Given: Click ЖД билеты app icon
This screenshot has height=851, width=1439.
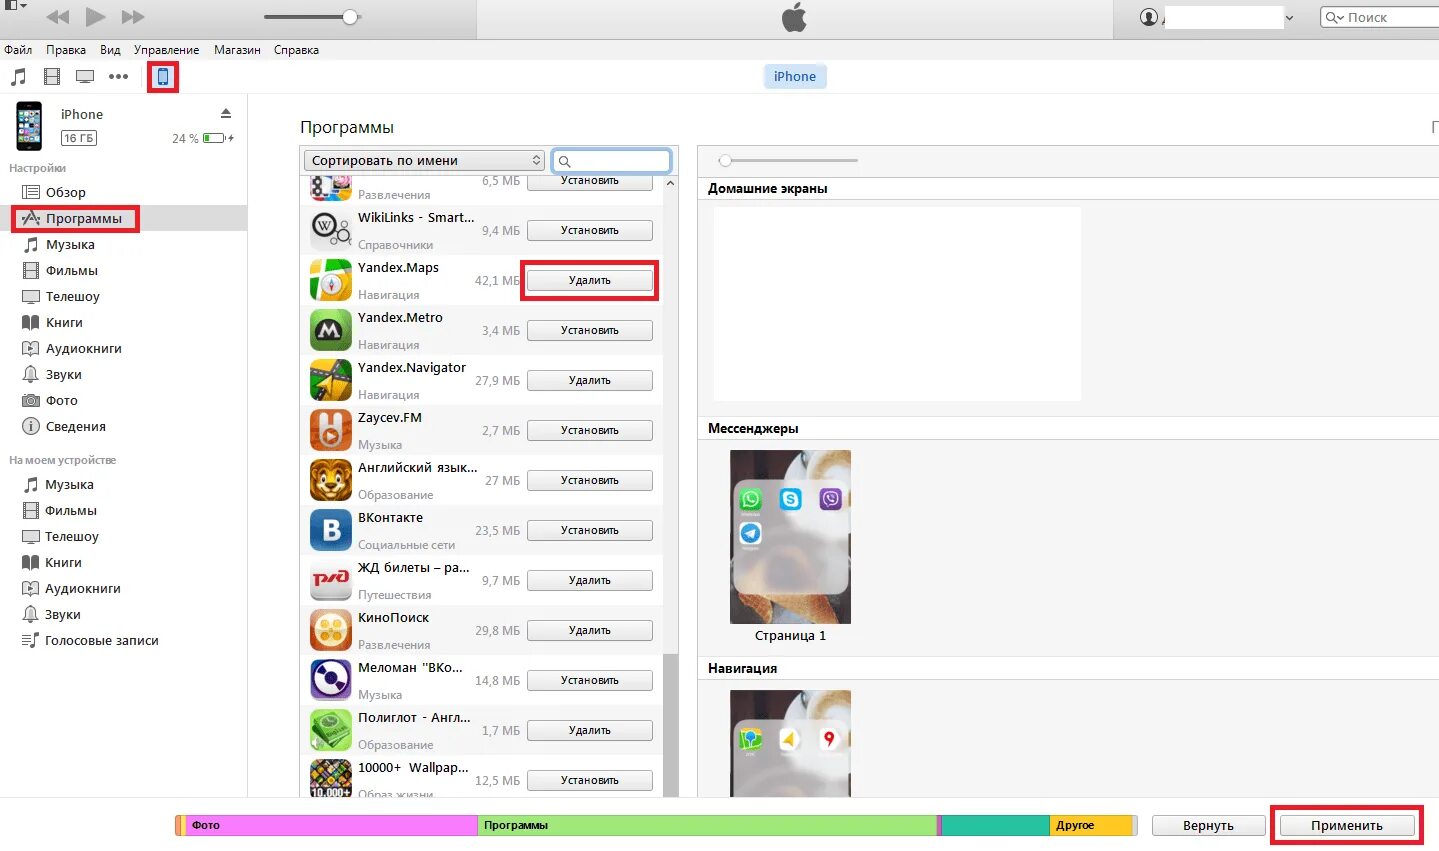Looking at the screenshot, I should pos(330,580).
